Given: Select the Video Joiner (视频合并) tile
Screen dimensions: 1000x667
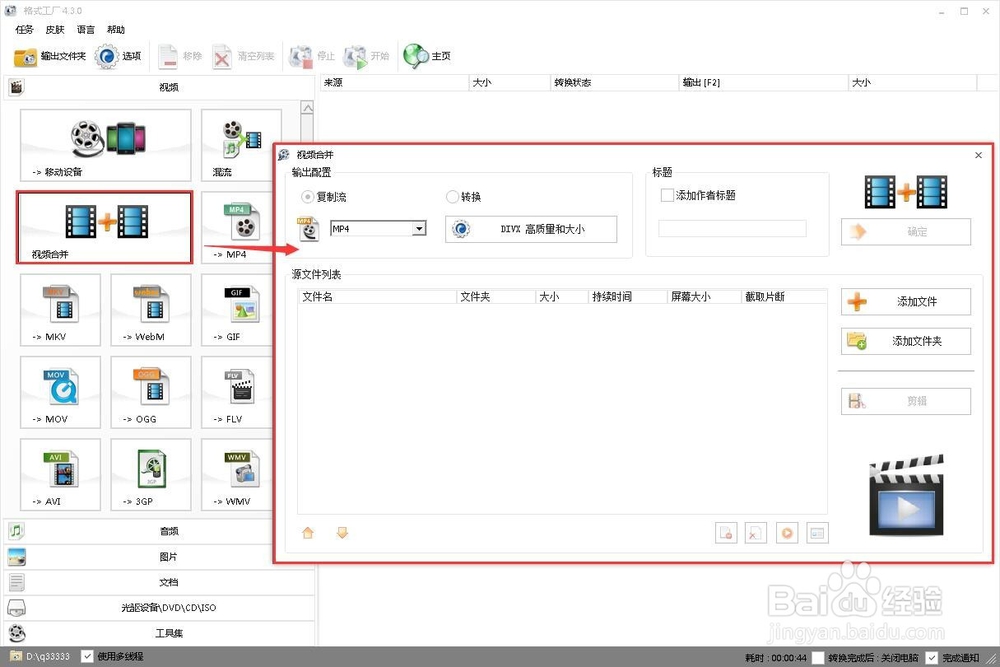Looking at the screenshot, I should point(105,228).
